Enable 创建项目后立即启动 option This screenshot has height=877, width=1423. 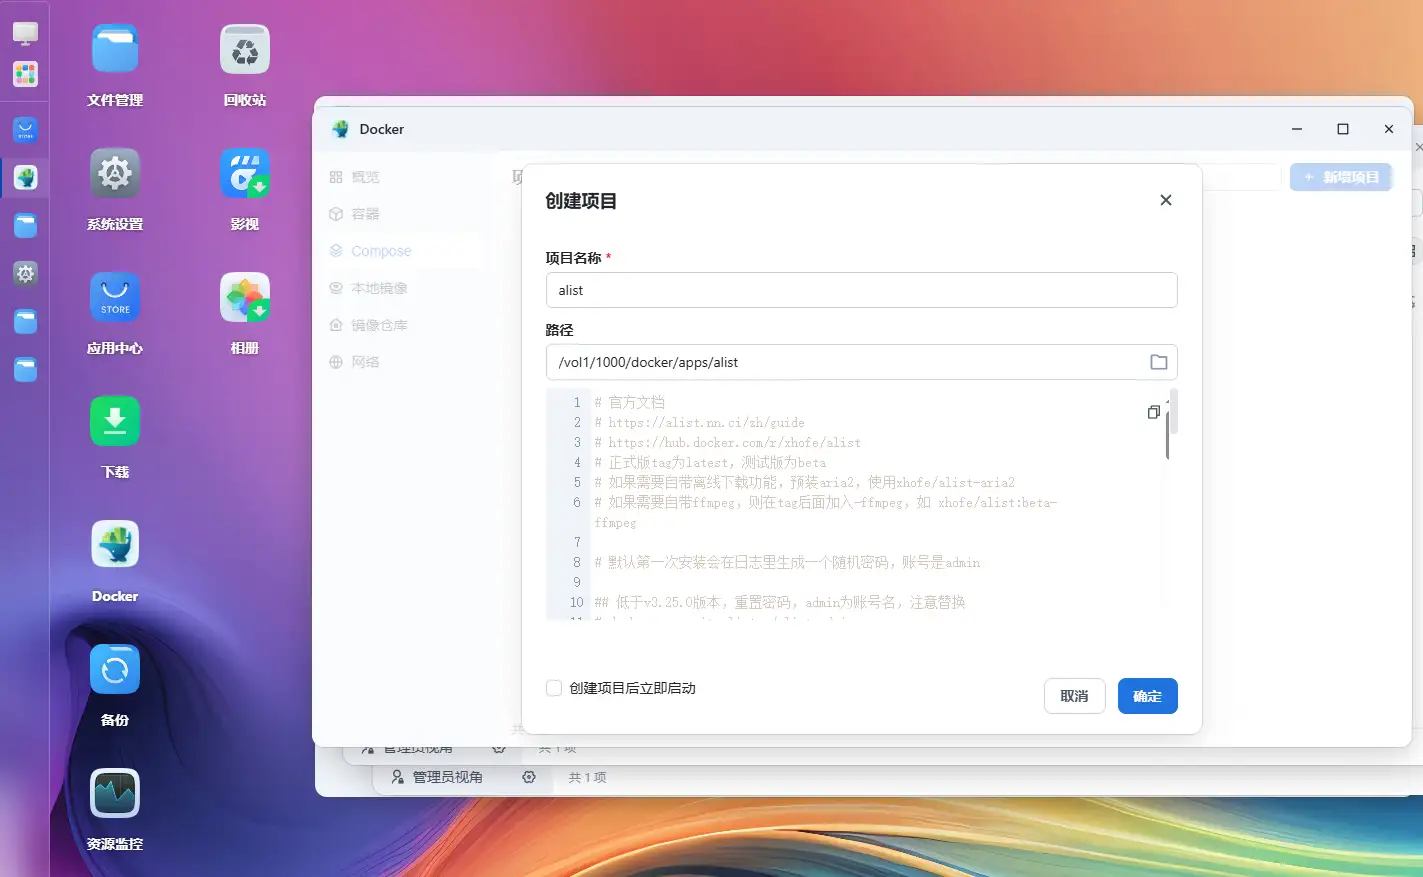coord(554,688)
